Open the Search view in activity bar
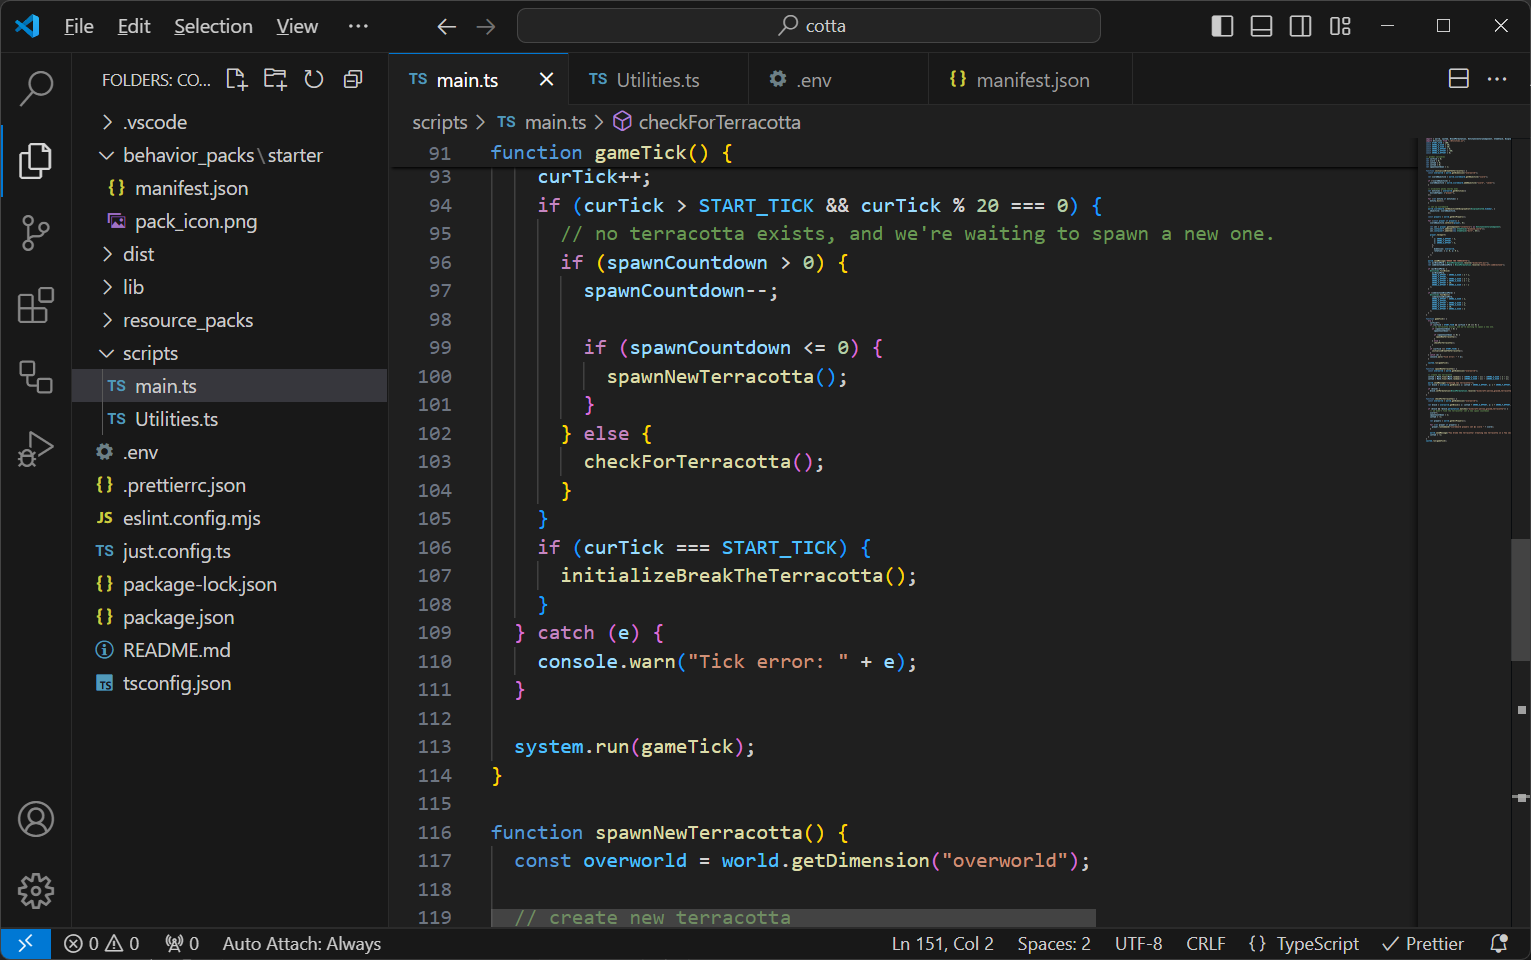This screenshot has height=960, width=1531. [x=36, y=88]
